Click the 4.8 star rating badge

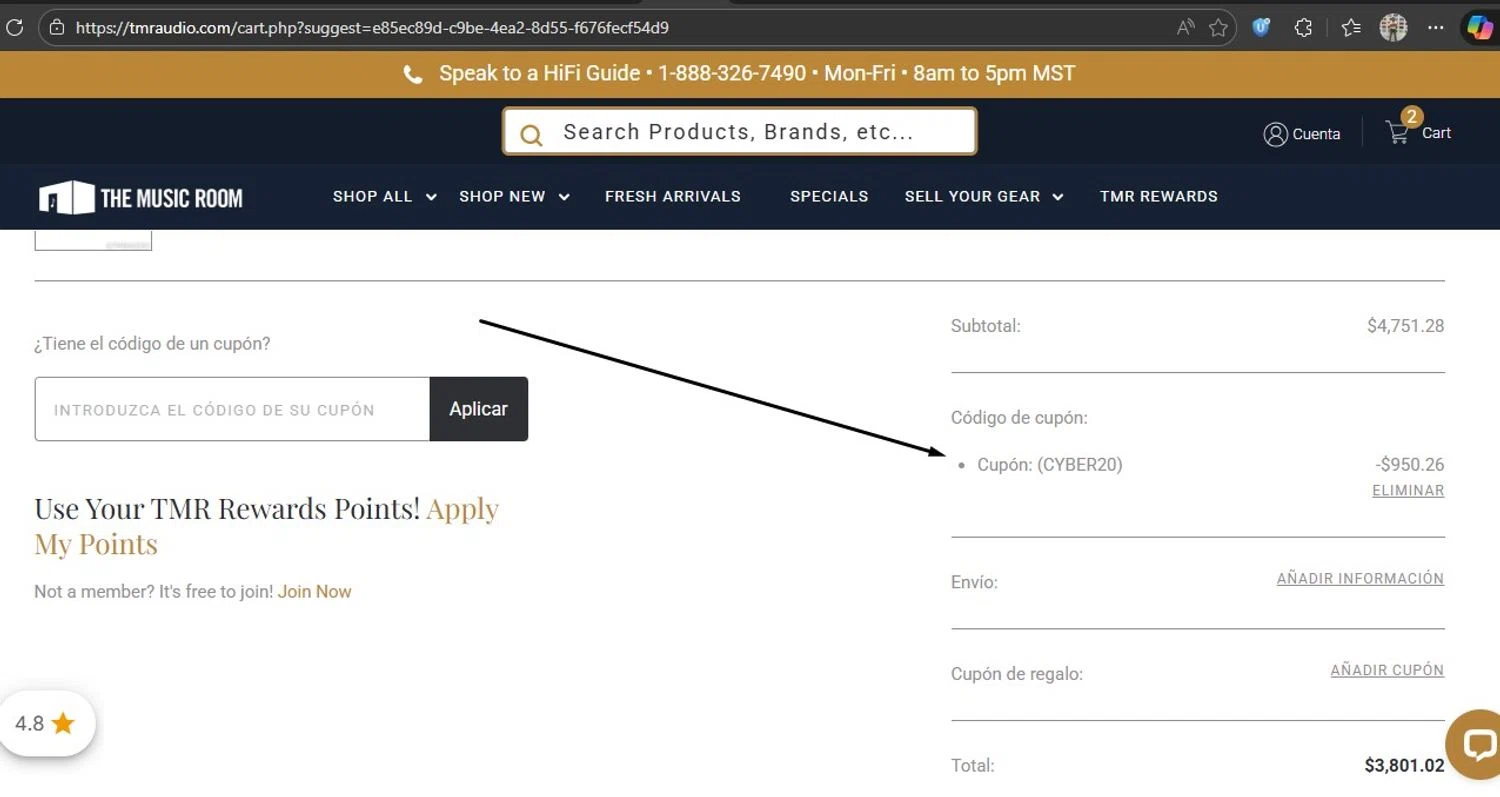click(46, 724)
